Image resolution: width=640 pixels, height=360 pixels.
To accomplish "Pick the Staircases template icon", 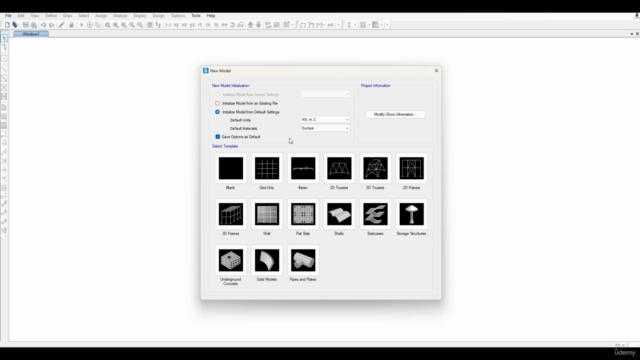I will tap(375, 214).
